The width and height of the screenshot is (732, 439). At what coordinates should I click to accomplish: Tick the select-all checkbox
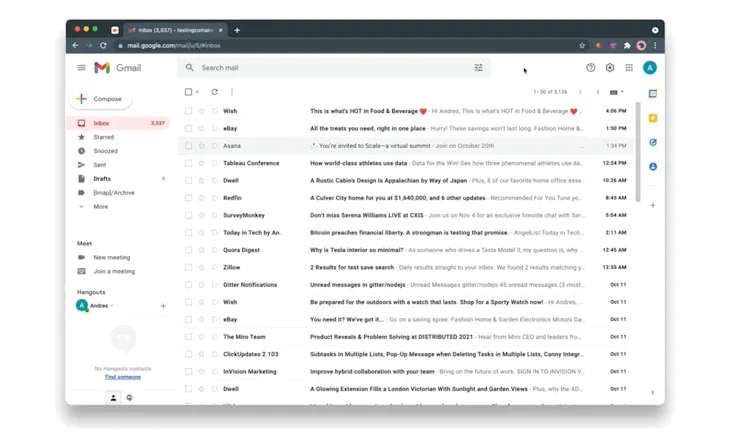188,92
